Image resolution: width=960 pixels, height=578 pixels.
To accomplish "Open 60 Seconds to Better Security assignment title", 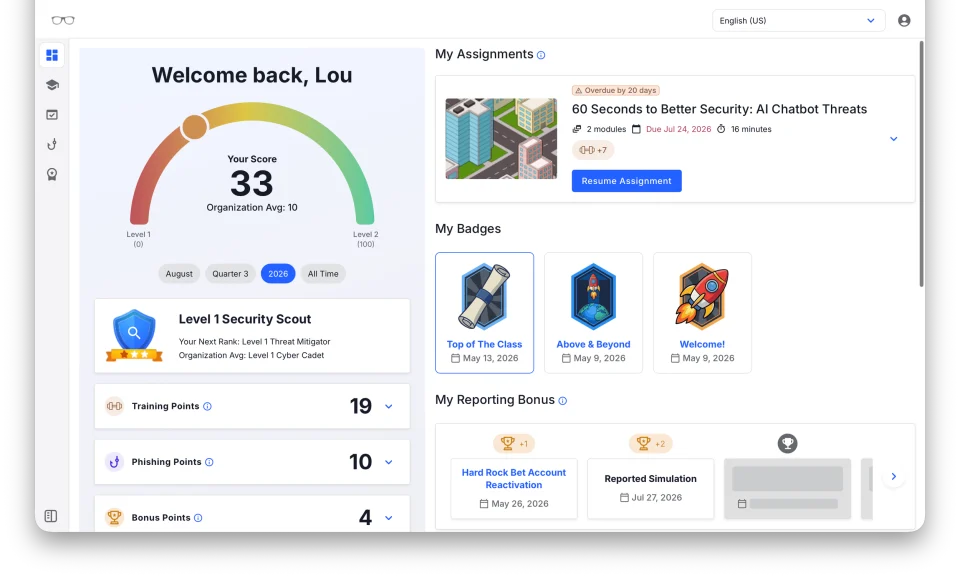I will pos(719,109).
